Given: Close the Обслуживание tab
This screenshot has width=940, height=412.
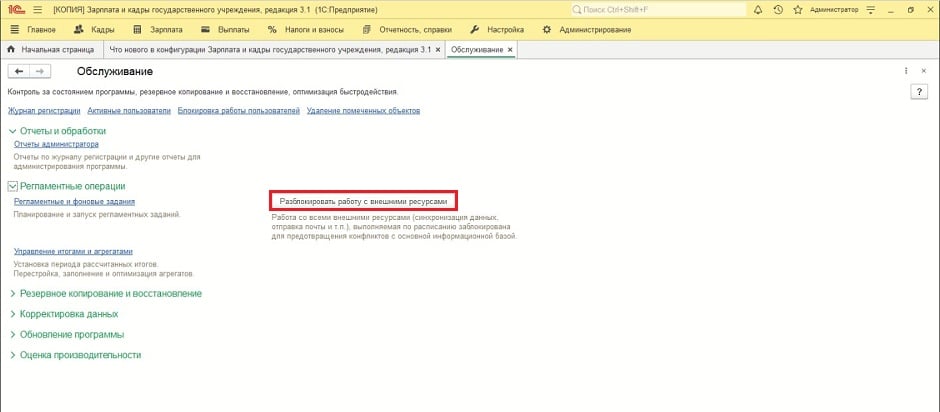Looking at the screenshot, I should (510, 50).
